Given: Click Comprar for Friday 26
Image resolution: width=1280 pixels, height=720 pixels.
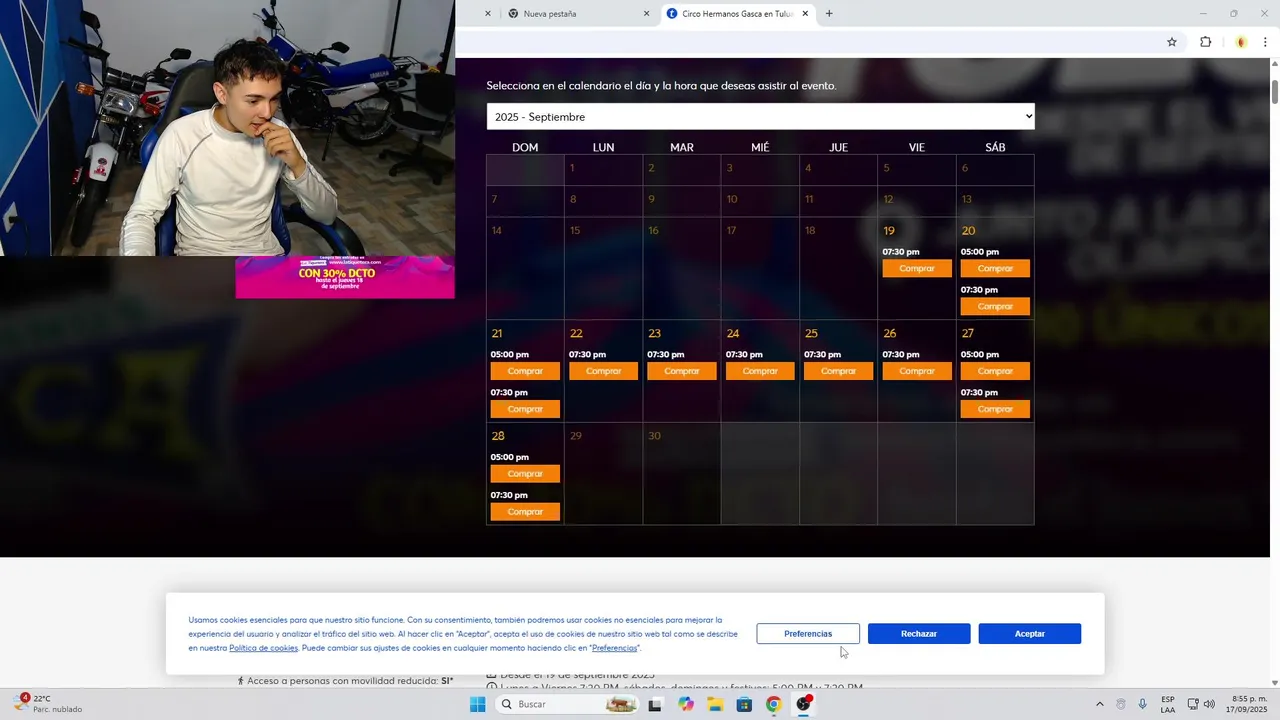Looking at the screenshot, I should [917, 371].
